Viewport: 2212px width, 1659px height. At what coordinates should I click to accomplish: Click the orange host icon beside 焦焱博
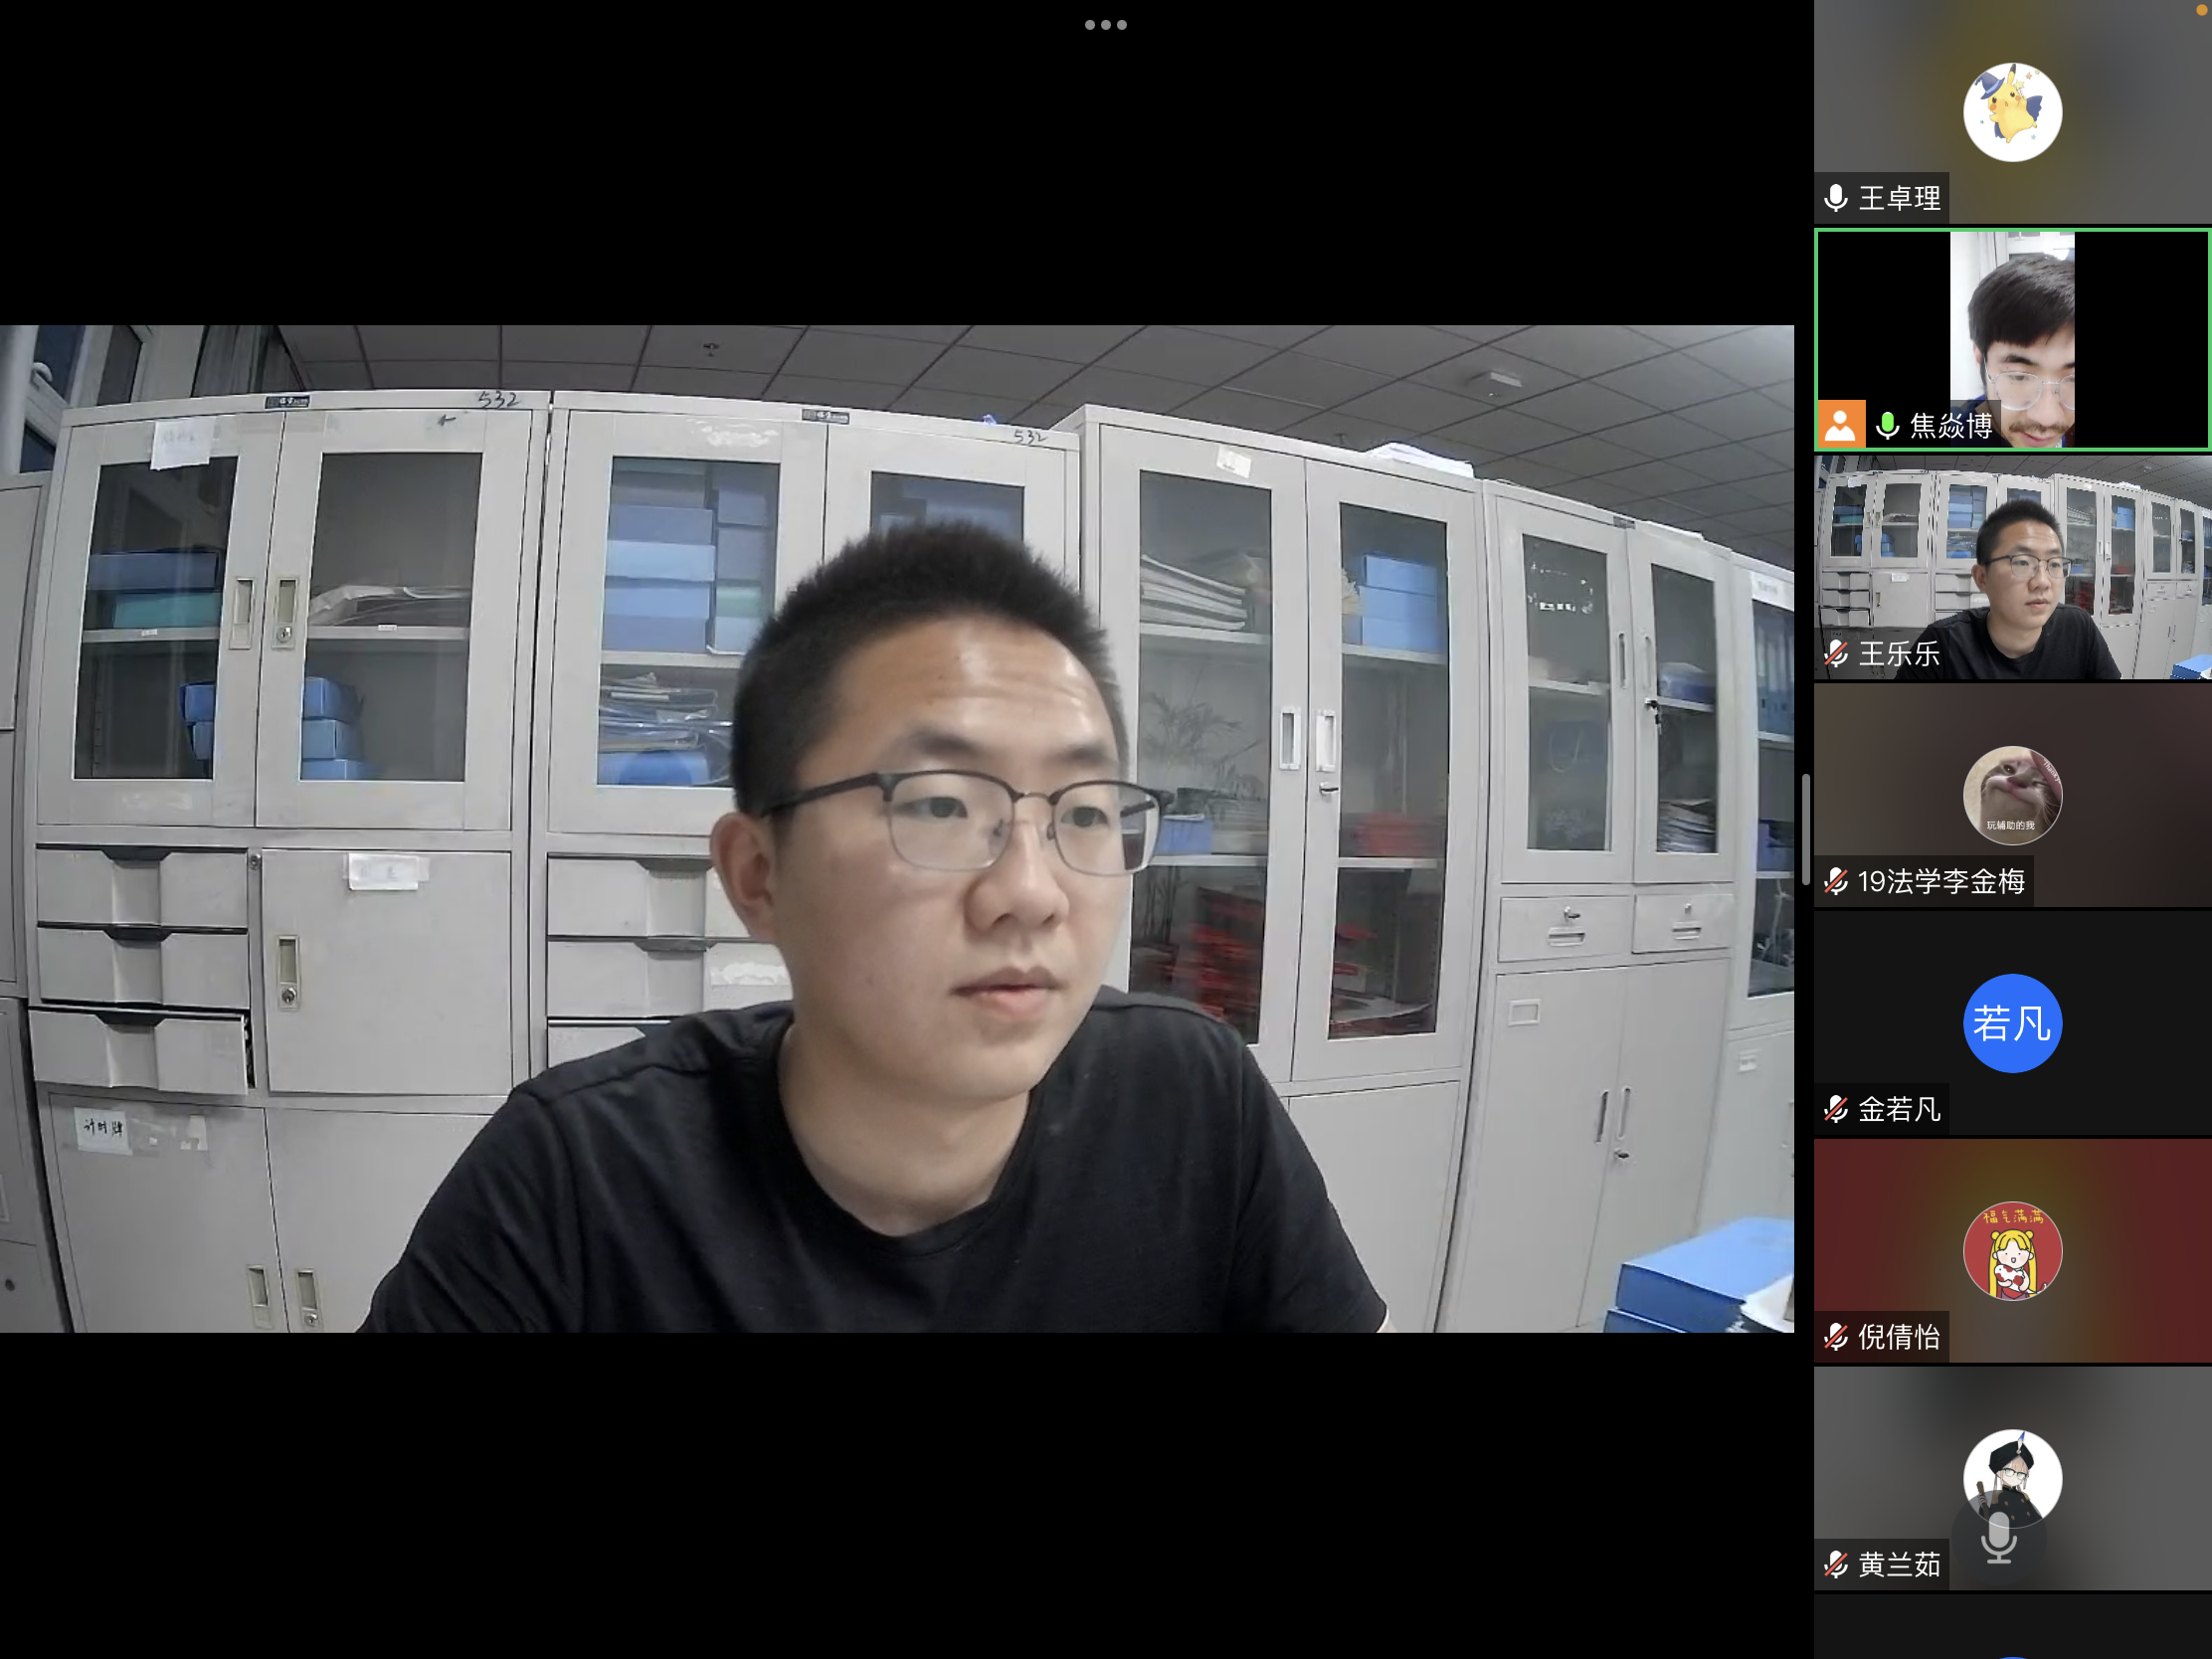[1840, 425]
